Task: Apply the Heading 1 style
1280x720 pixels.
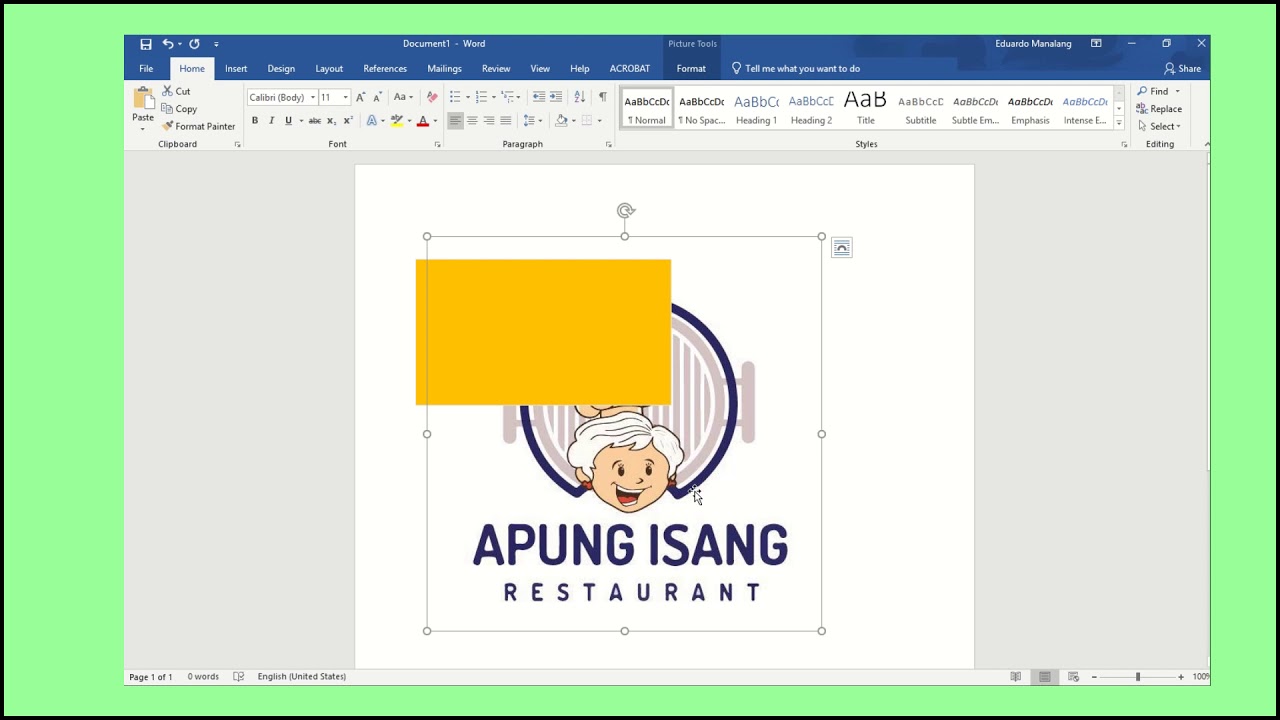Action: pos(756,108)
